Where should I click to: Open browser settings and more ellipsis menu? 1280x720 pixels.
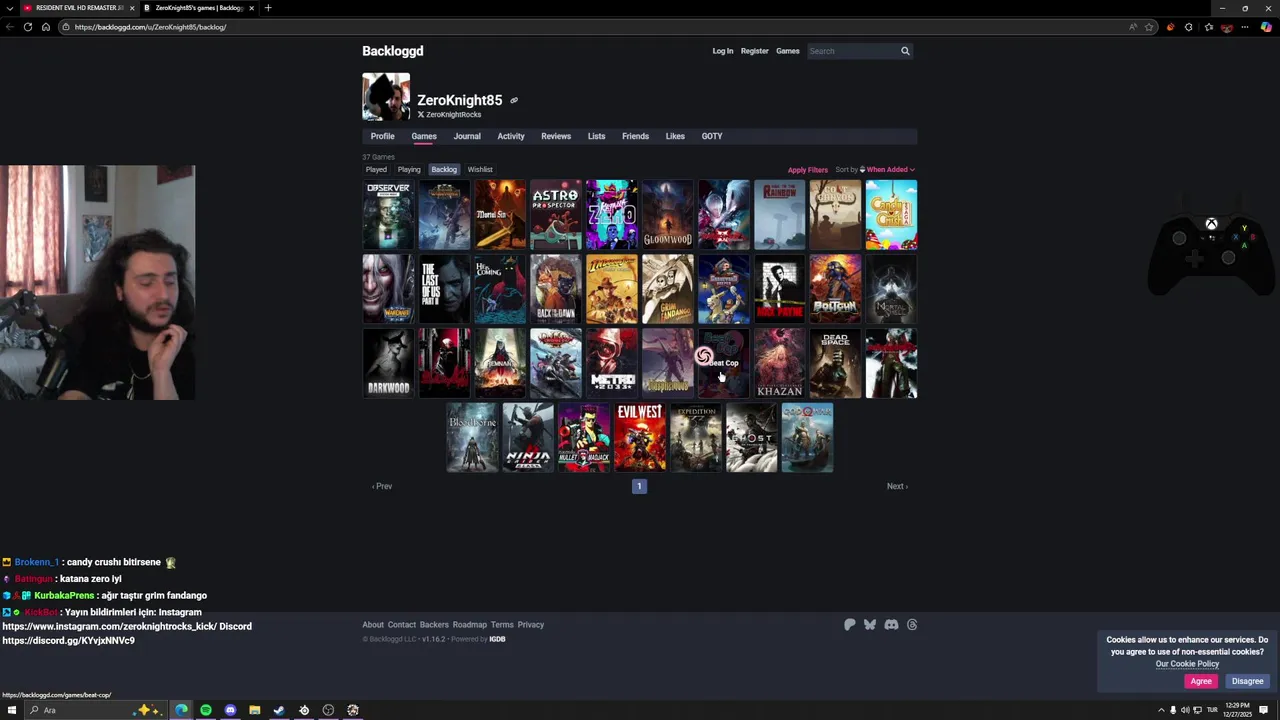click(1246, 27)
